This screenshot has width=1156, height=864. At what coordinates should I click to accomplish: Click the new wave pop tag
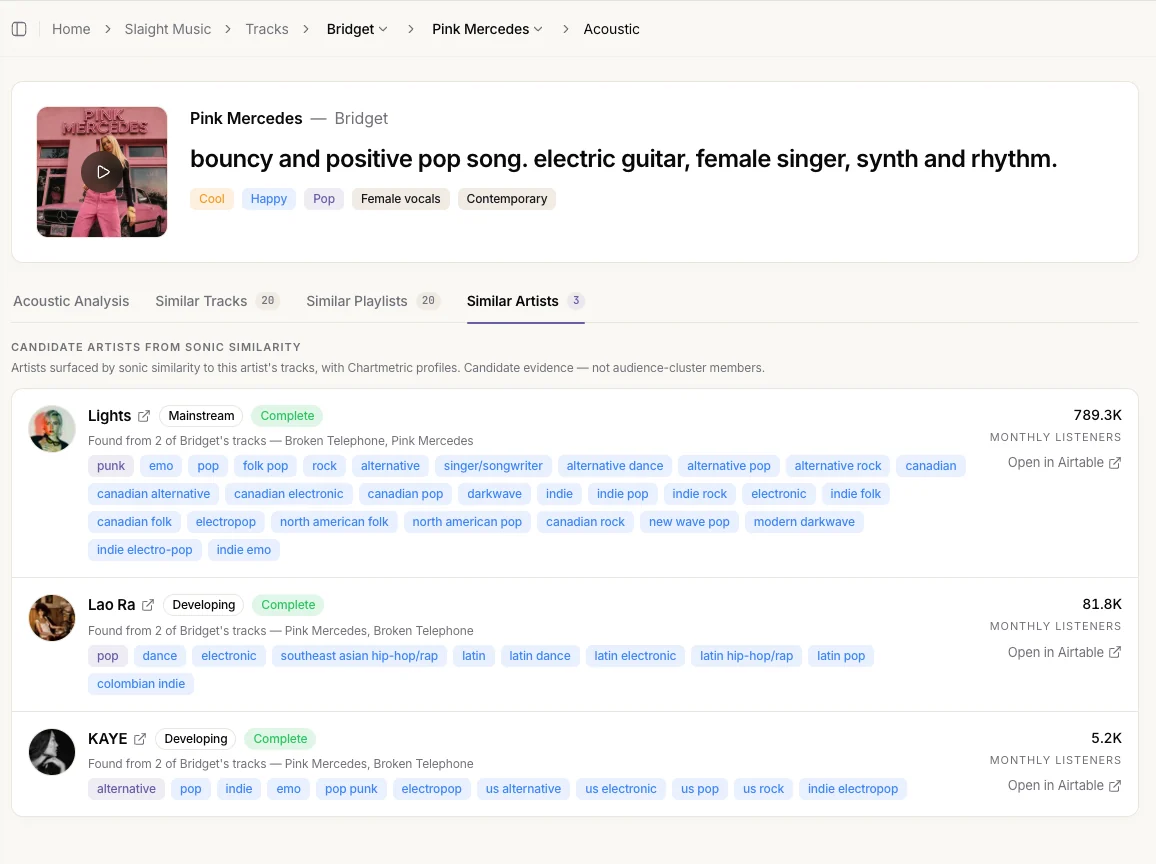689,522
